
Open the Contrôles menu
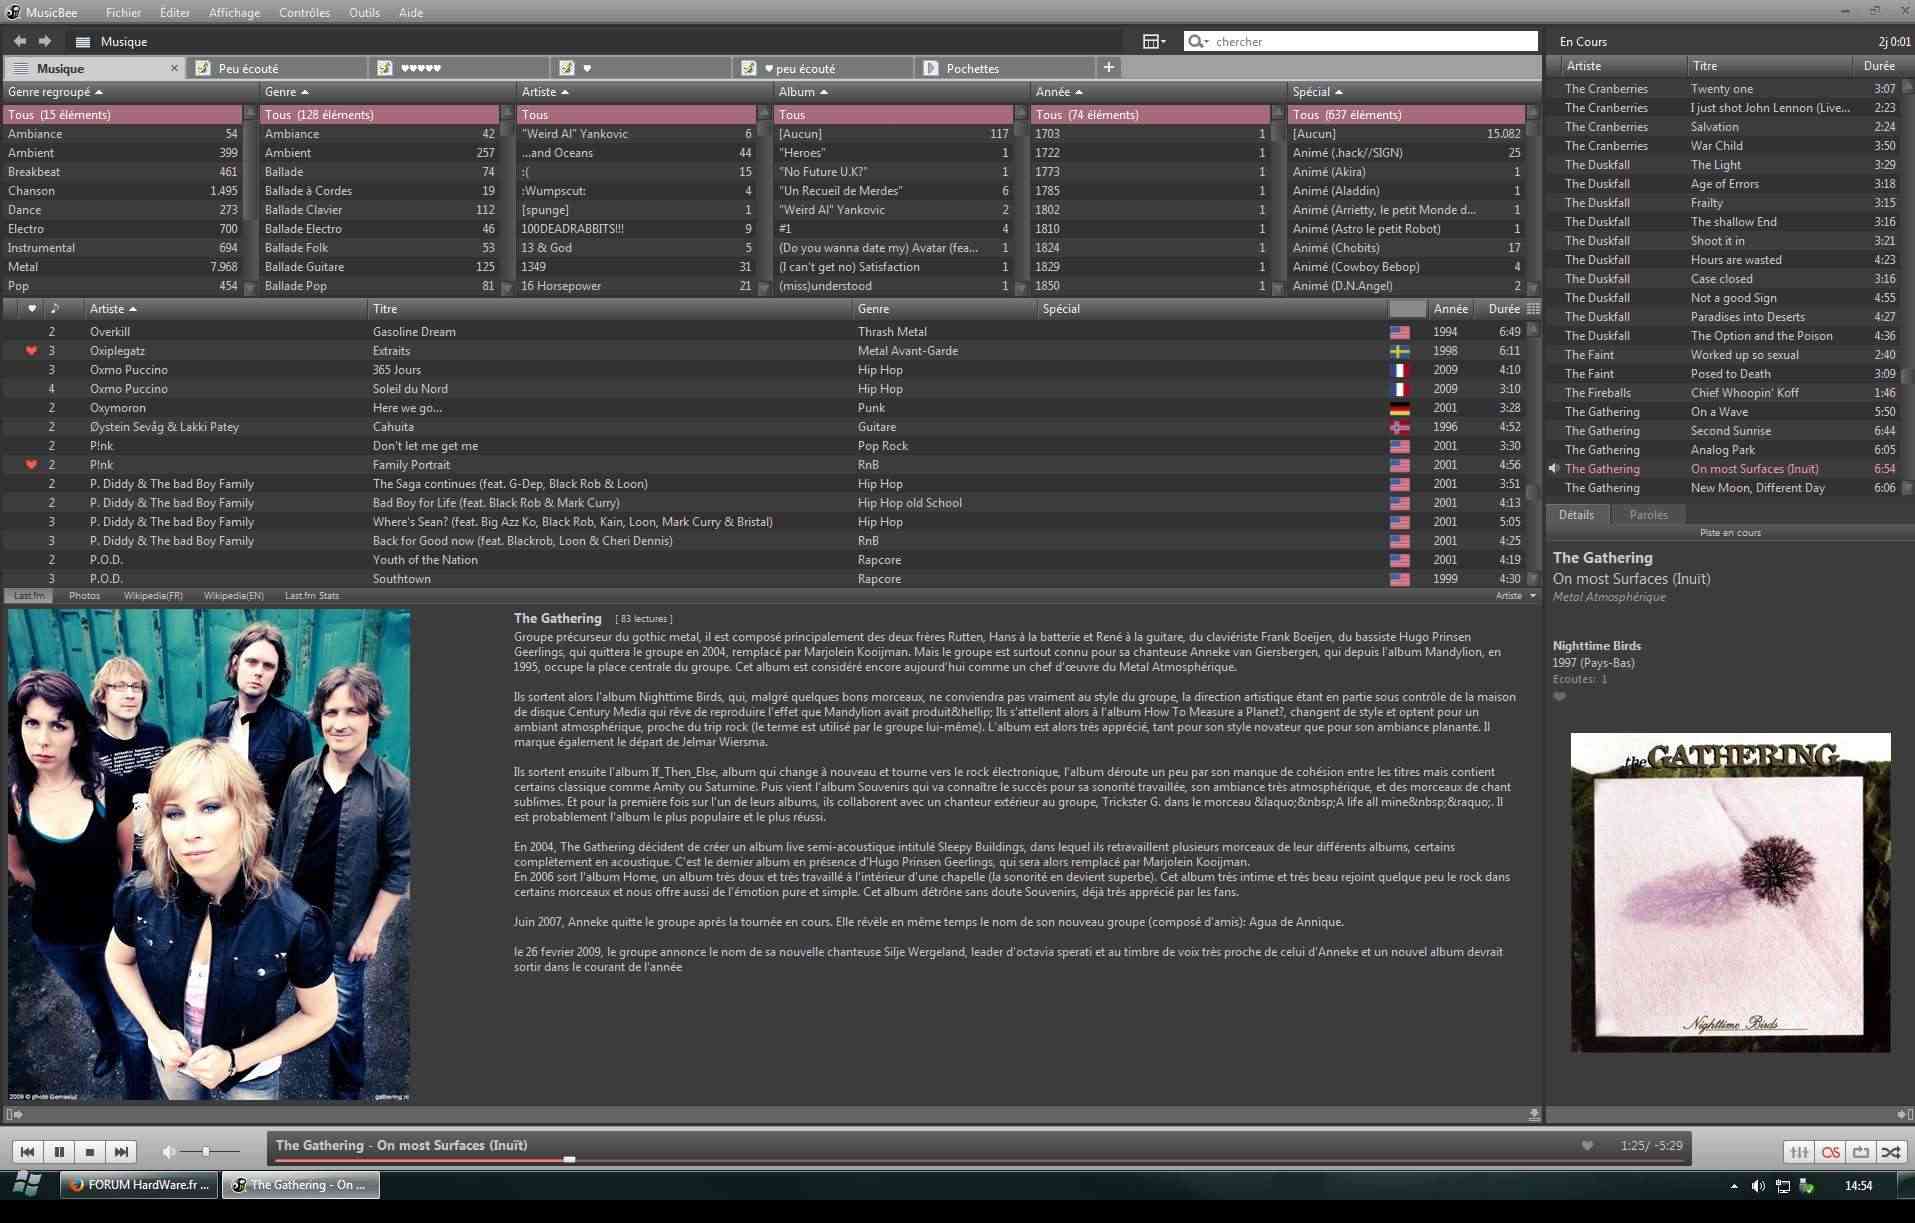pyautogui.click(x=304, y=13)
